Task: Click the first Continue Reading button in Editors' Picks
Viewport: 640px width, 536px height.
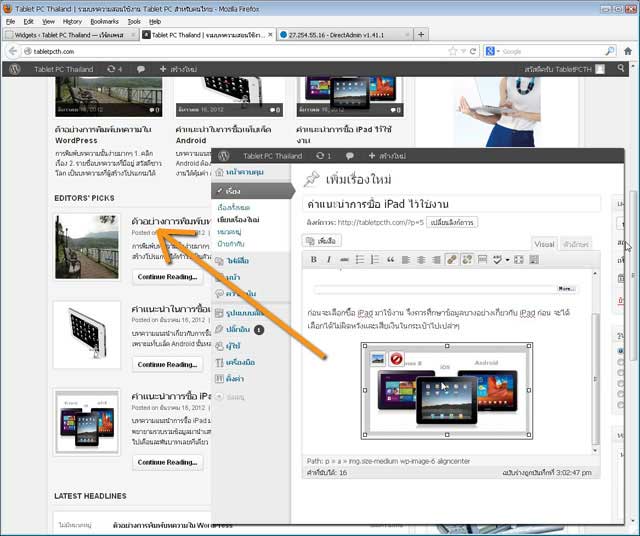Action: (167, 277)
